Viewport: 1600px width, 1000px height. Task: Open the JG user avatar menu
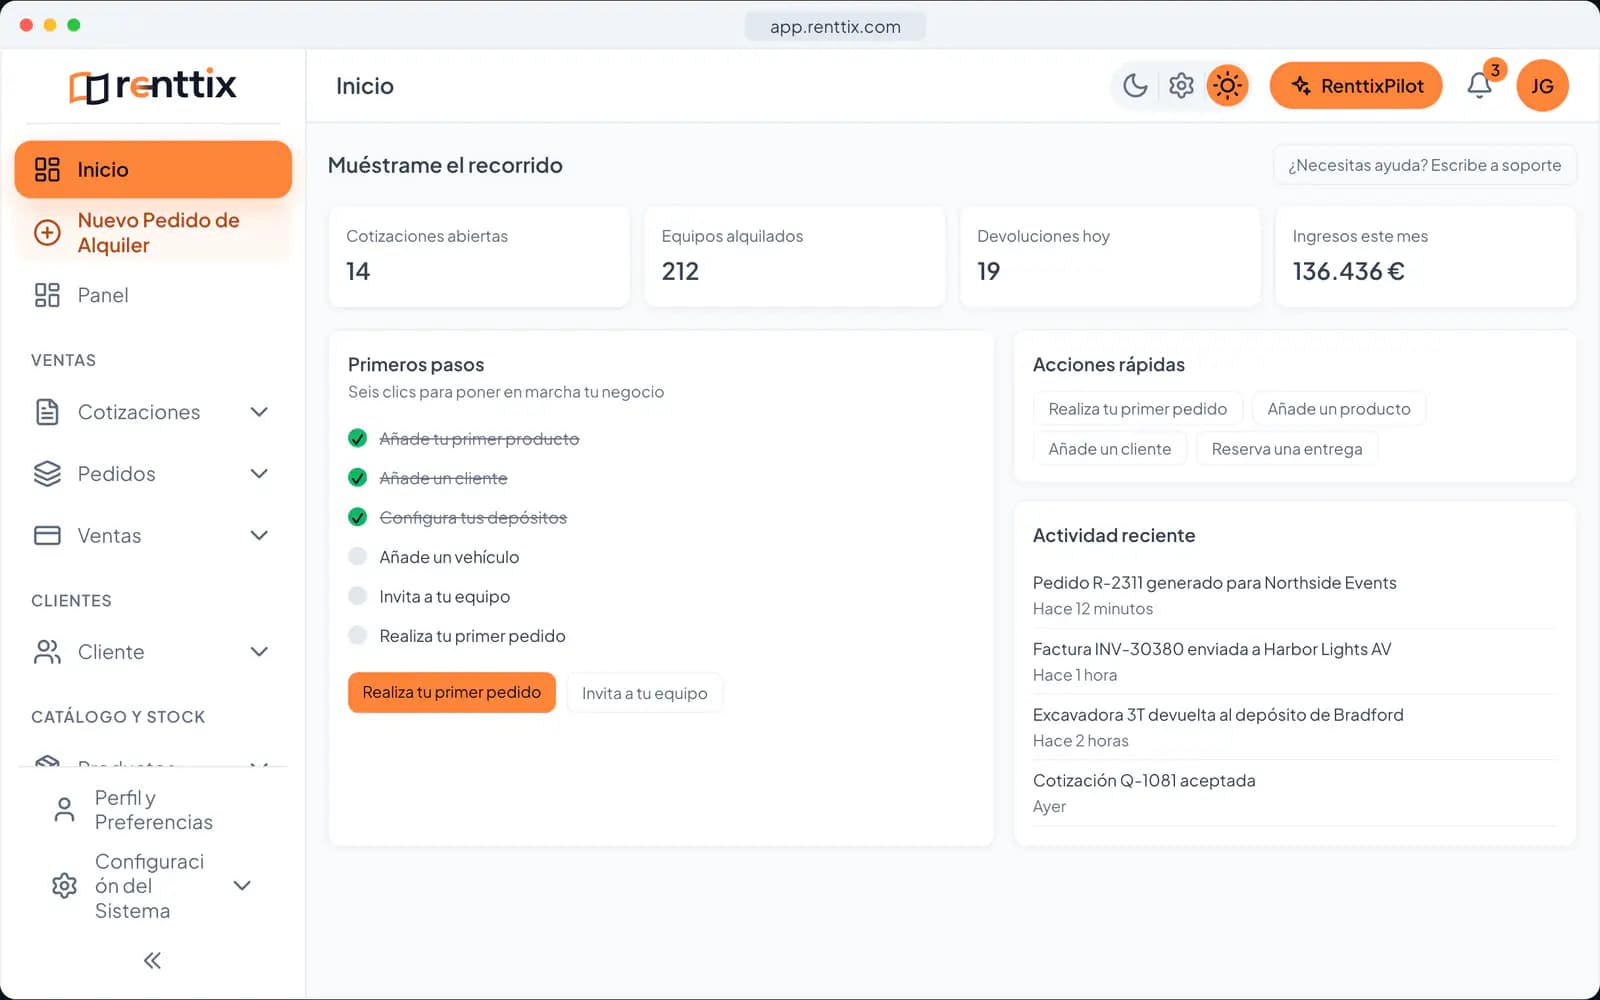coord(1542,86)
